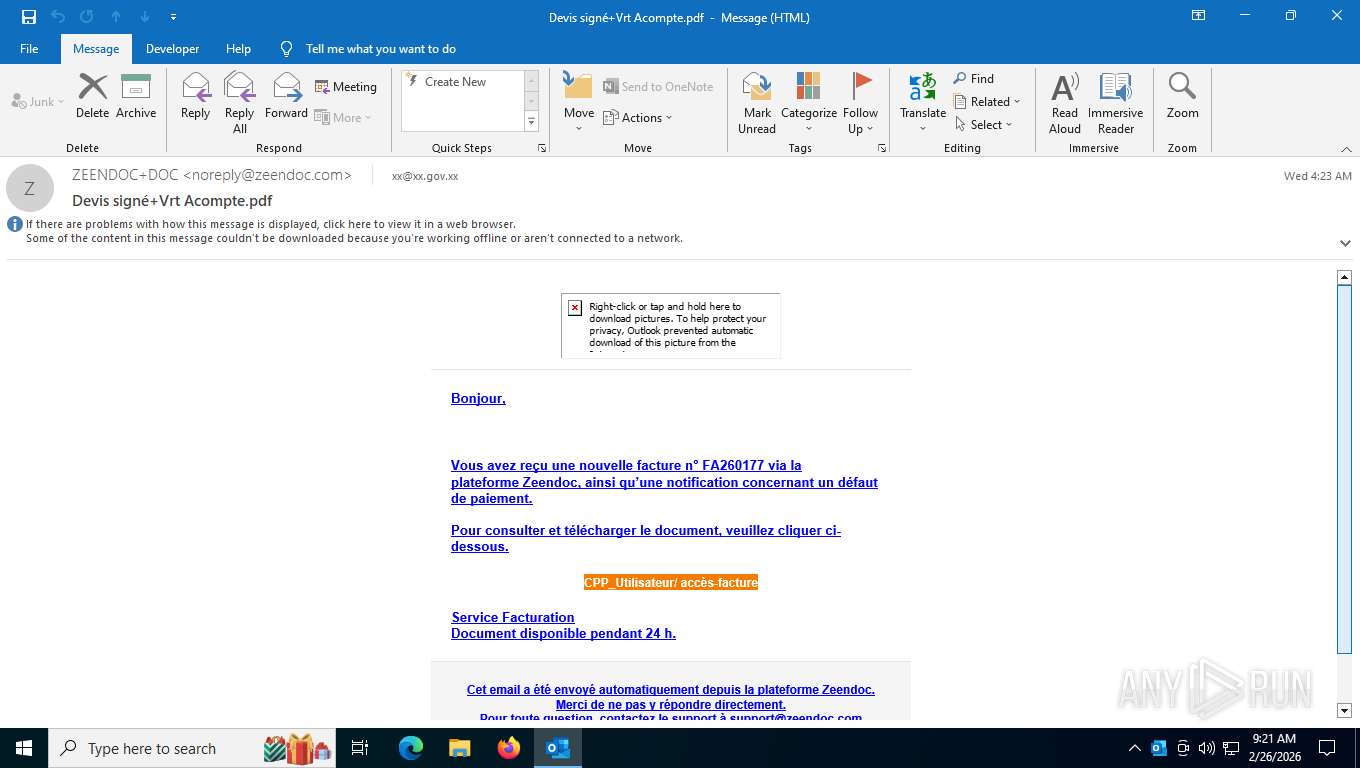The width and height of the screenshot is (1360, 768).
Task: Click 'Cet email a été envoyé automatiquement' link
Action: (671, 690)
